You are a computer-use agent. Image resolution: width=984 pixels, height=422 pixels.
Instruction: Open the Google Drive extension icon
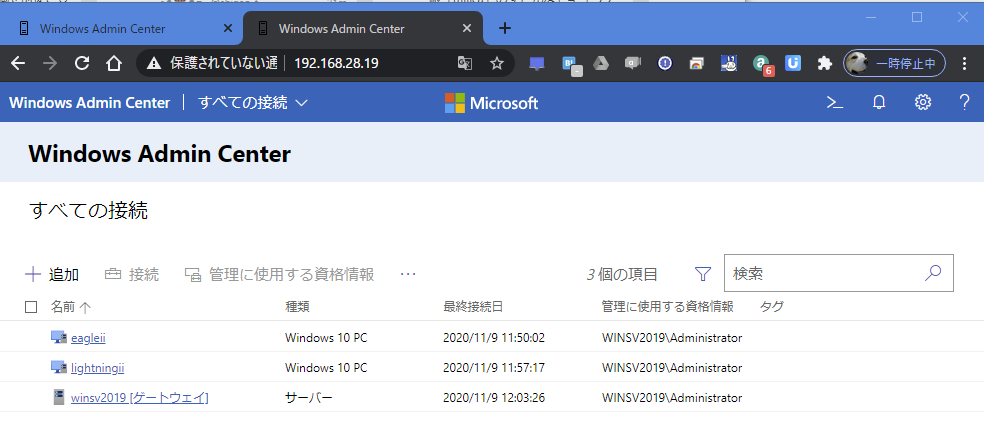pos(601,63)
